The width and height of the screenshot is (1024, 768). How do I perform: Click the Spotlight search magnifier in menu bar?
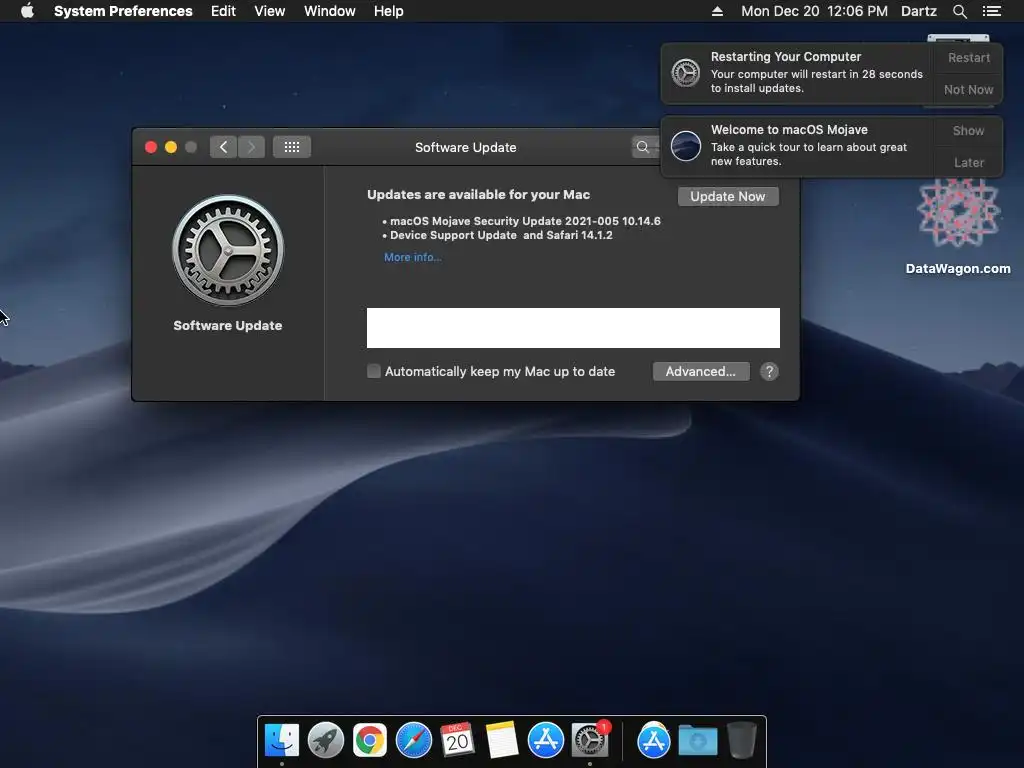coord(959,11)
